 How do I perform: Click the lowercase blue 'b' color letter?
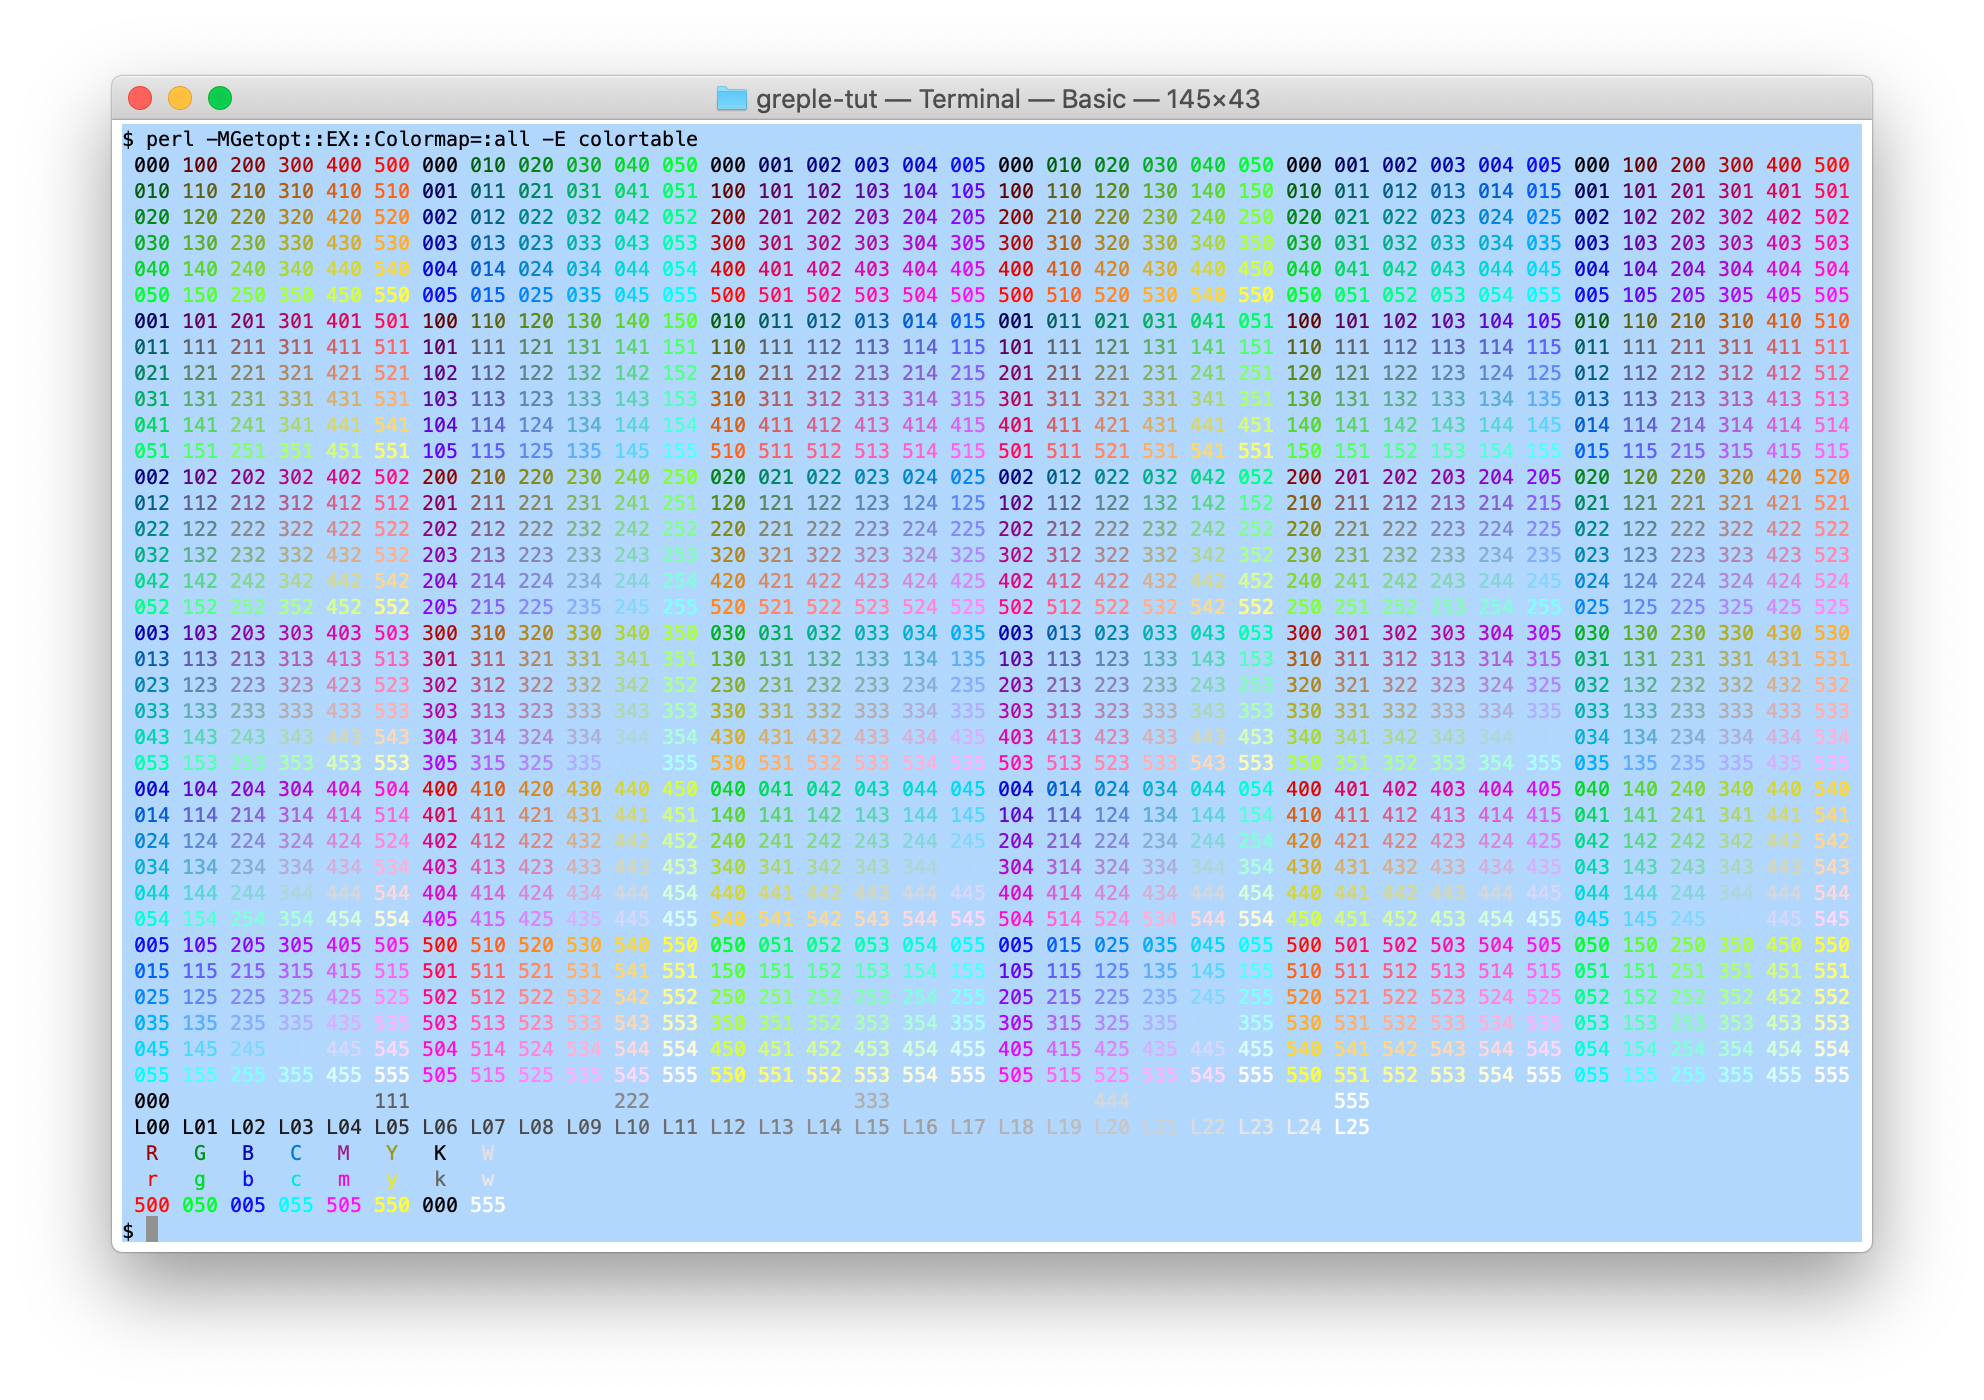coord(248,1179)
